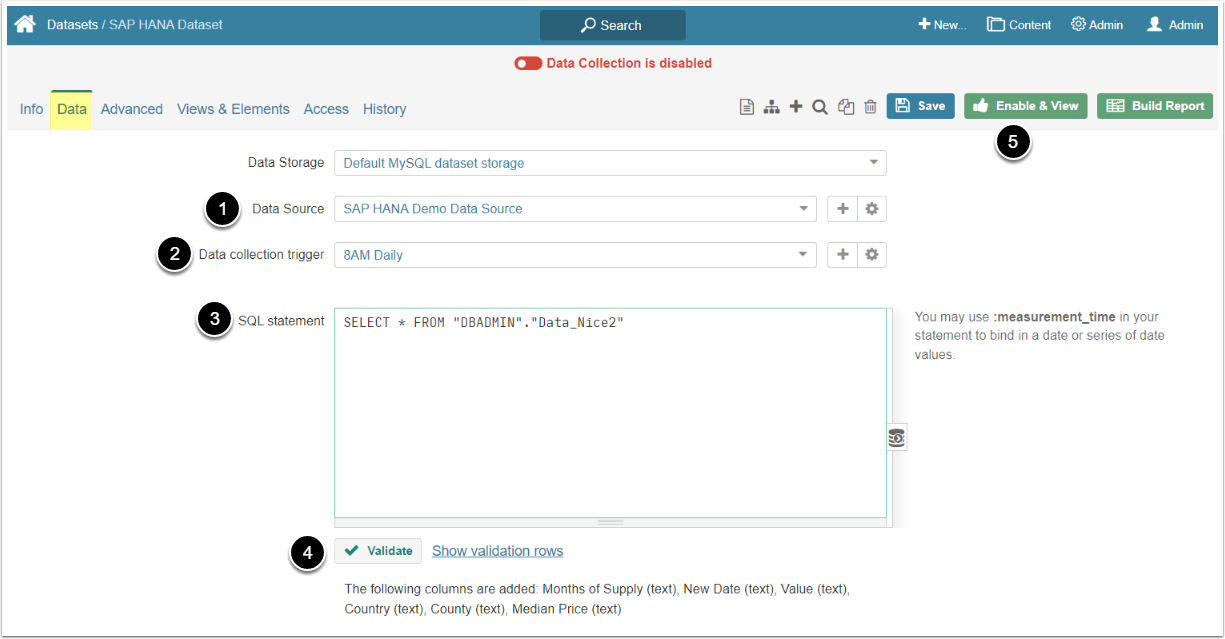Delete dataset with trash icon
Viewport: 1225px width, 639px height.
870,107
